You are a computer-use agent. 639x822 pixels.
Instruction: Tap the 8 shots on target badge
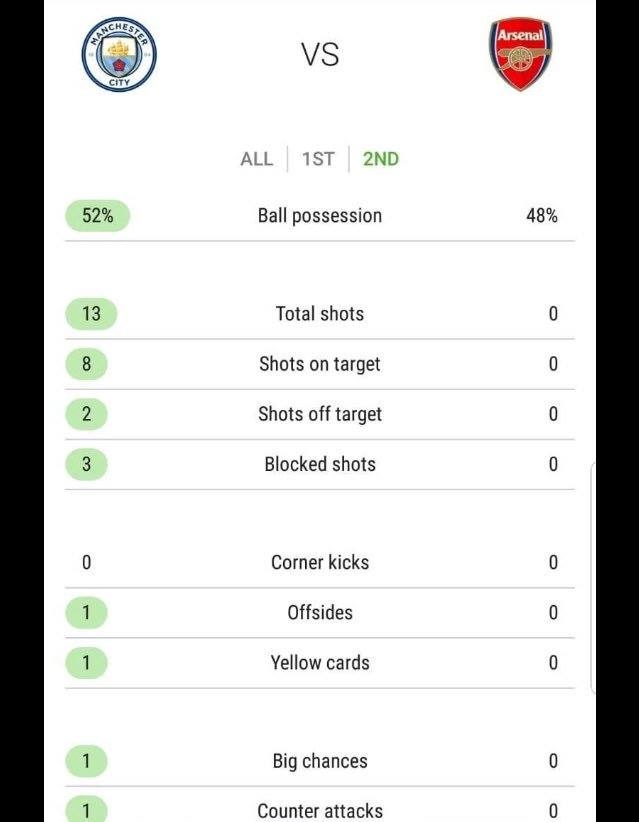pos(86,364)
